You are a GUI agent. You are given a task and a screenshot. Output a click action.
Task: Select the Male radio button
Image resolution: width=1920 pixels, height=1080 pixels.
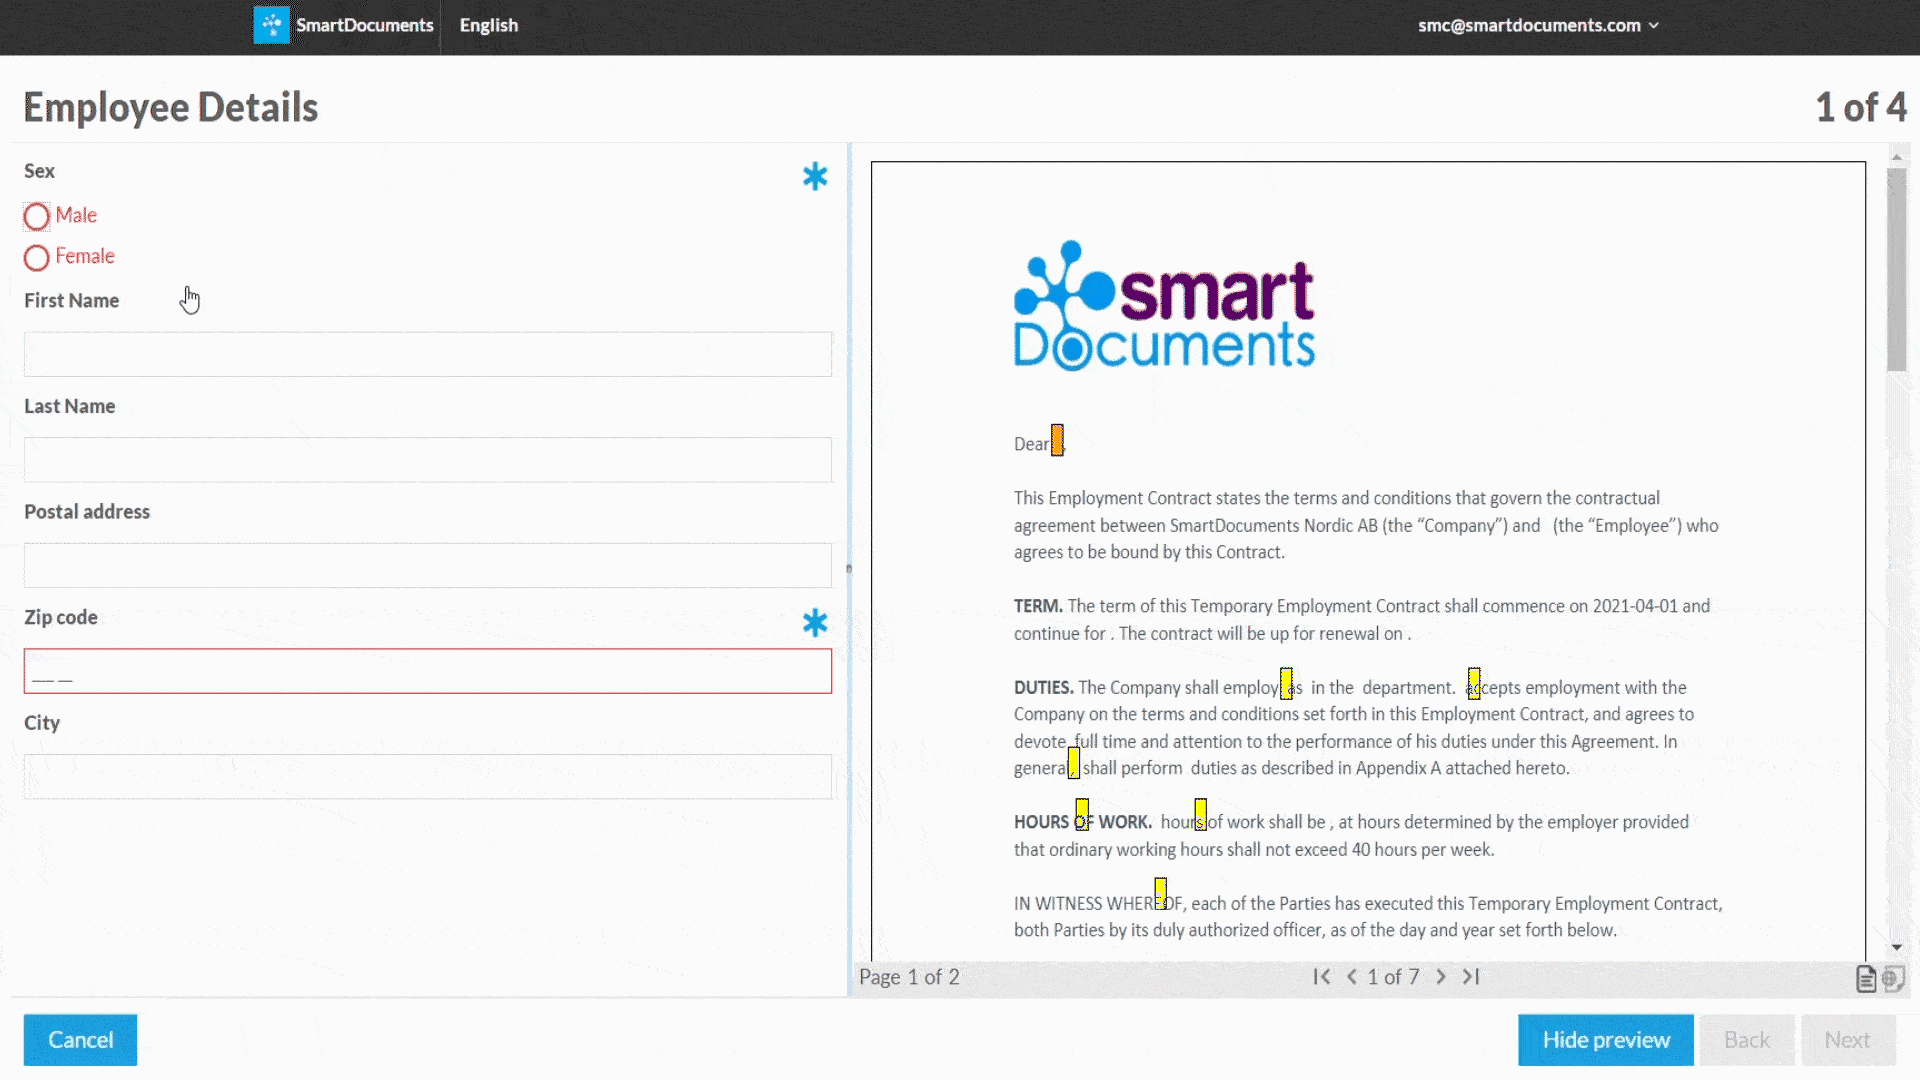[x=37, y=216]
